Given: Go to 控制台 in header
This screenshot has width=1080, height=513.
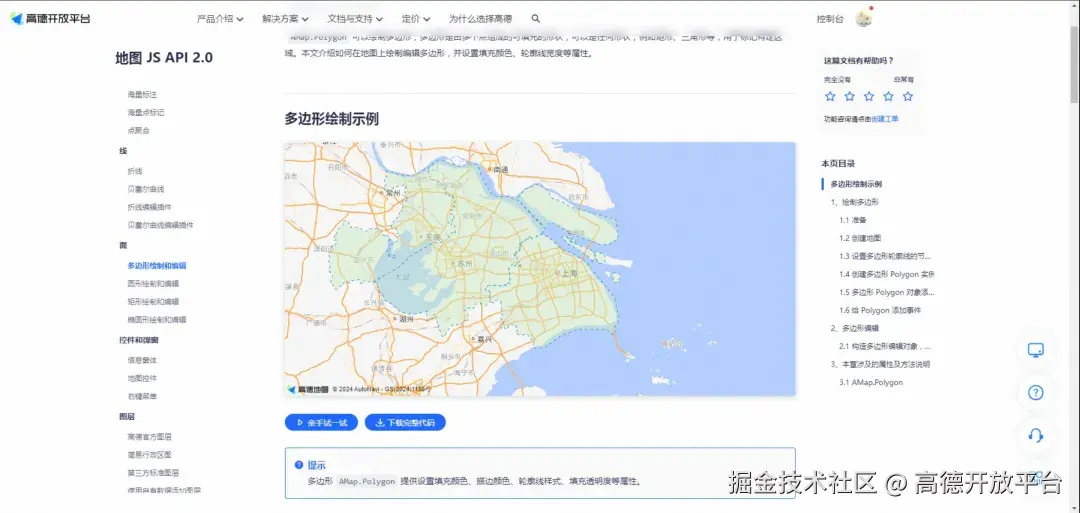Looking at the screenshot, I should 830,19.
